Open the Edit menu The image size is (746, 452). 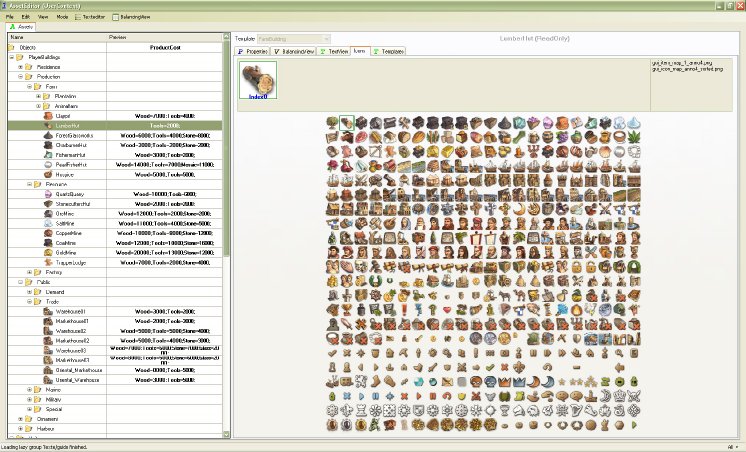point(26,17)
